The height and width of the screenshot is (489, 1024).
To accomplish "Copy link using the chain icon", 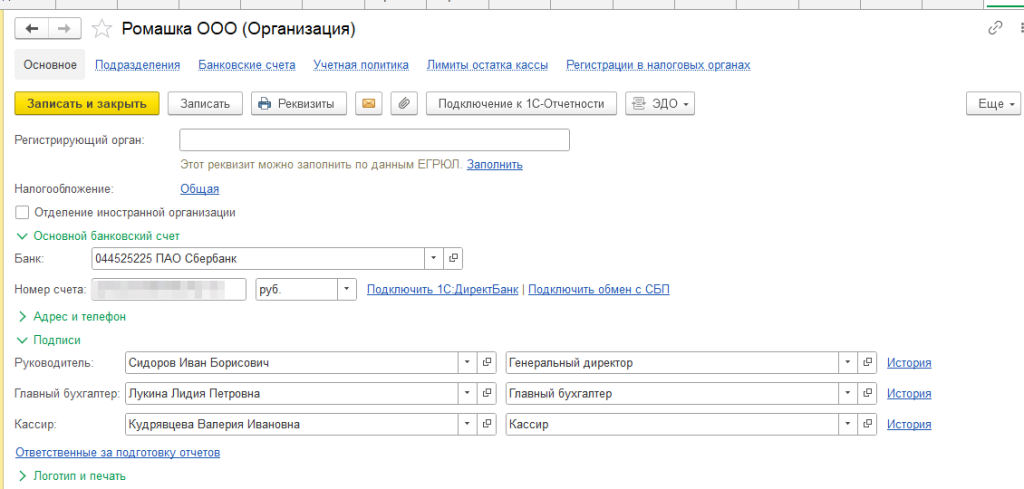I will (x=995, y=27).
